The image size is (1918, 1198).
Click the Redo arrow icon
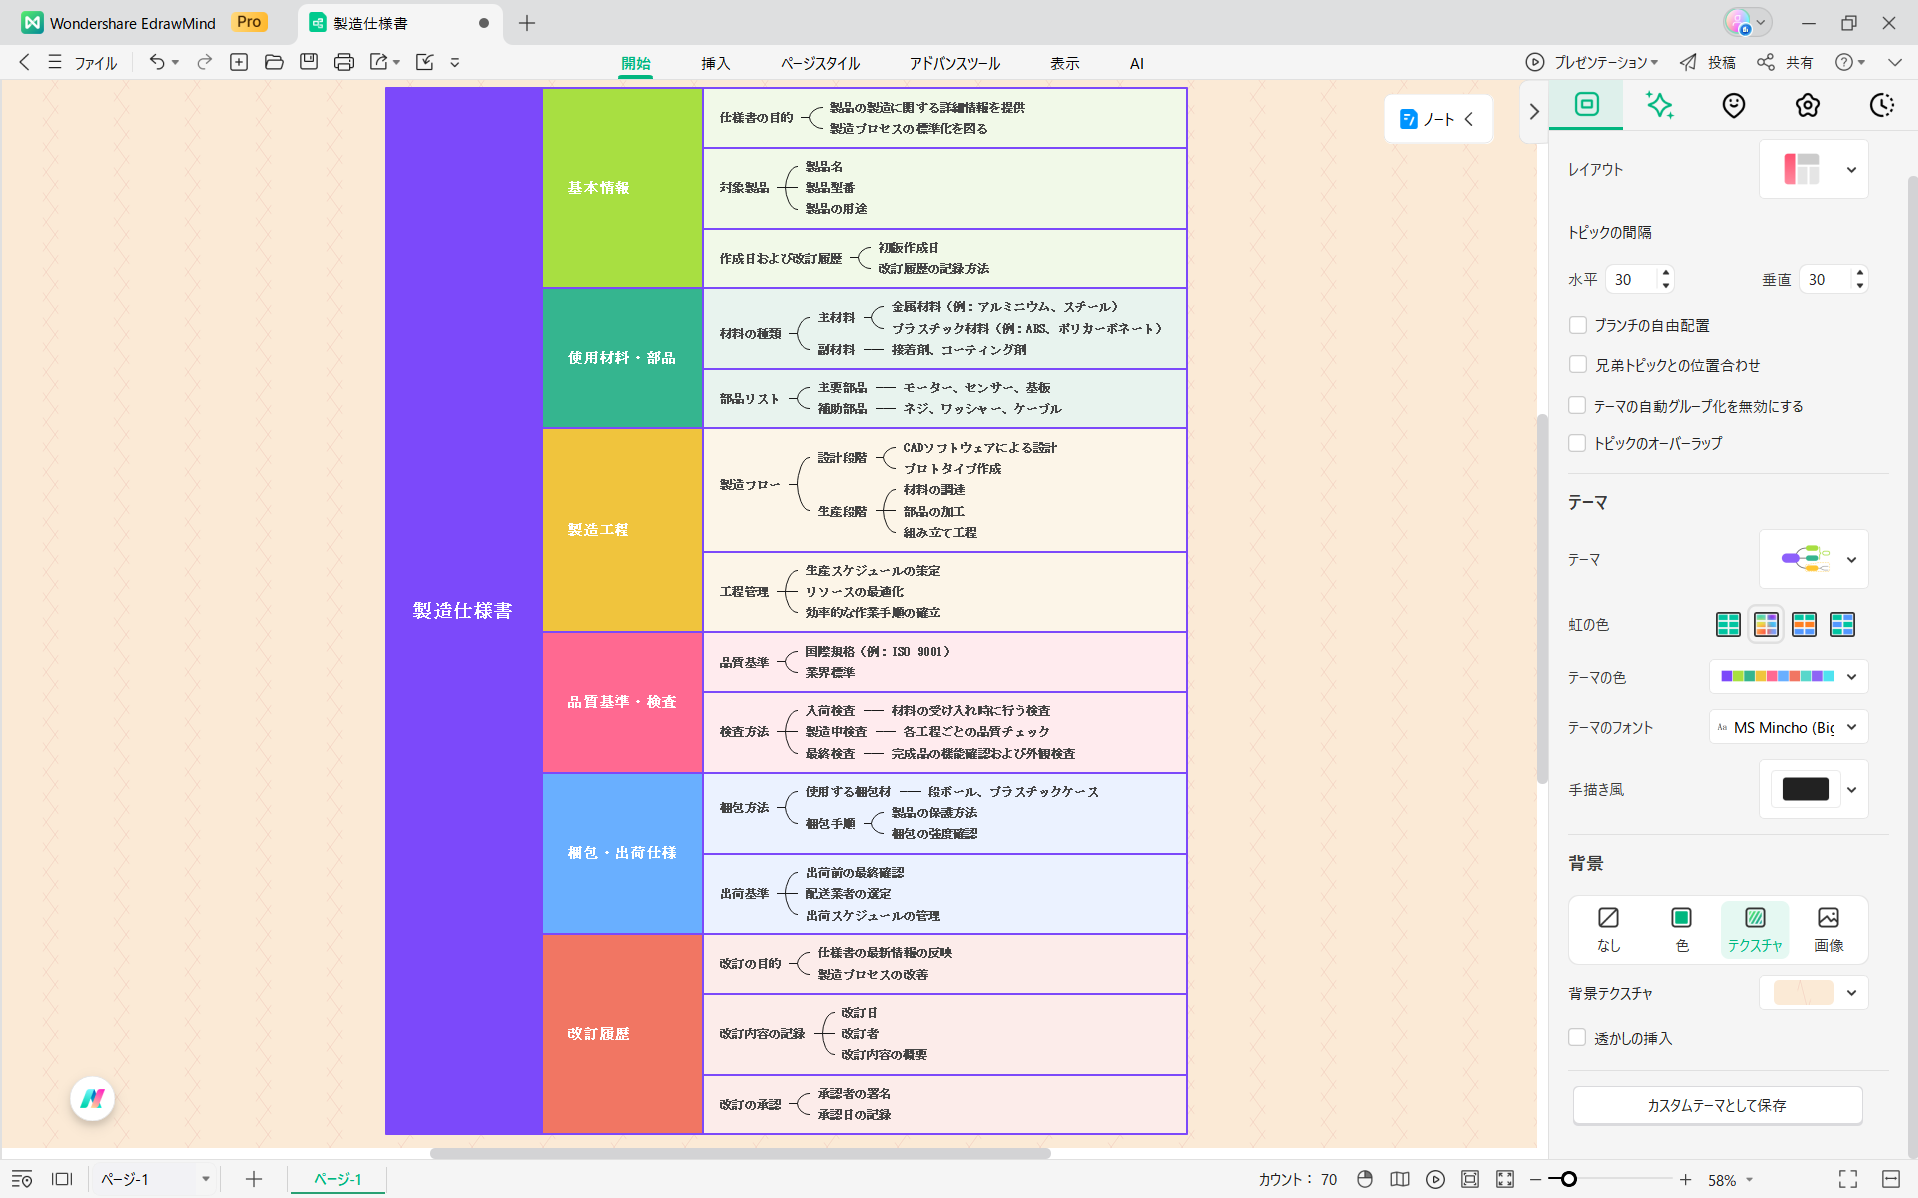click(204, 62)
